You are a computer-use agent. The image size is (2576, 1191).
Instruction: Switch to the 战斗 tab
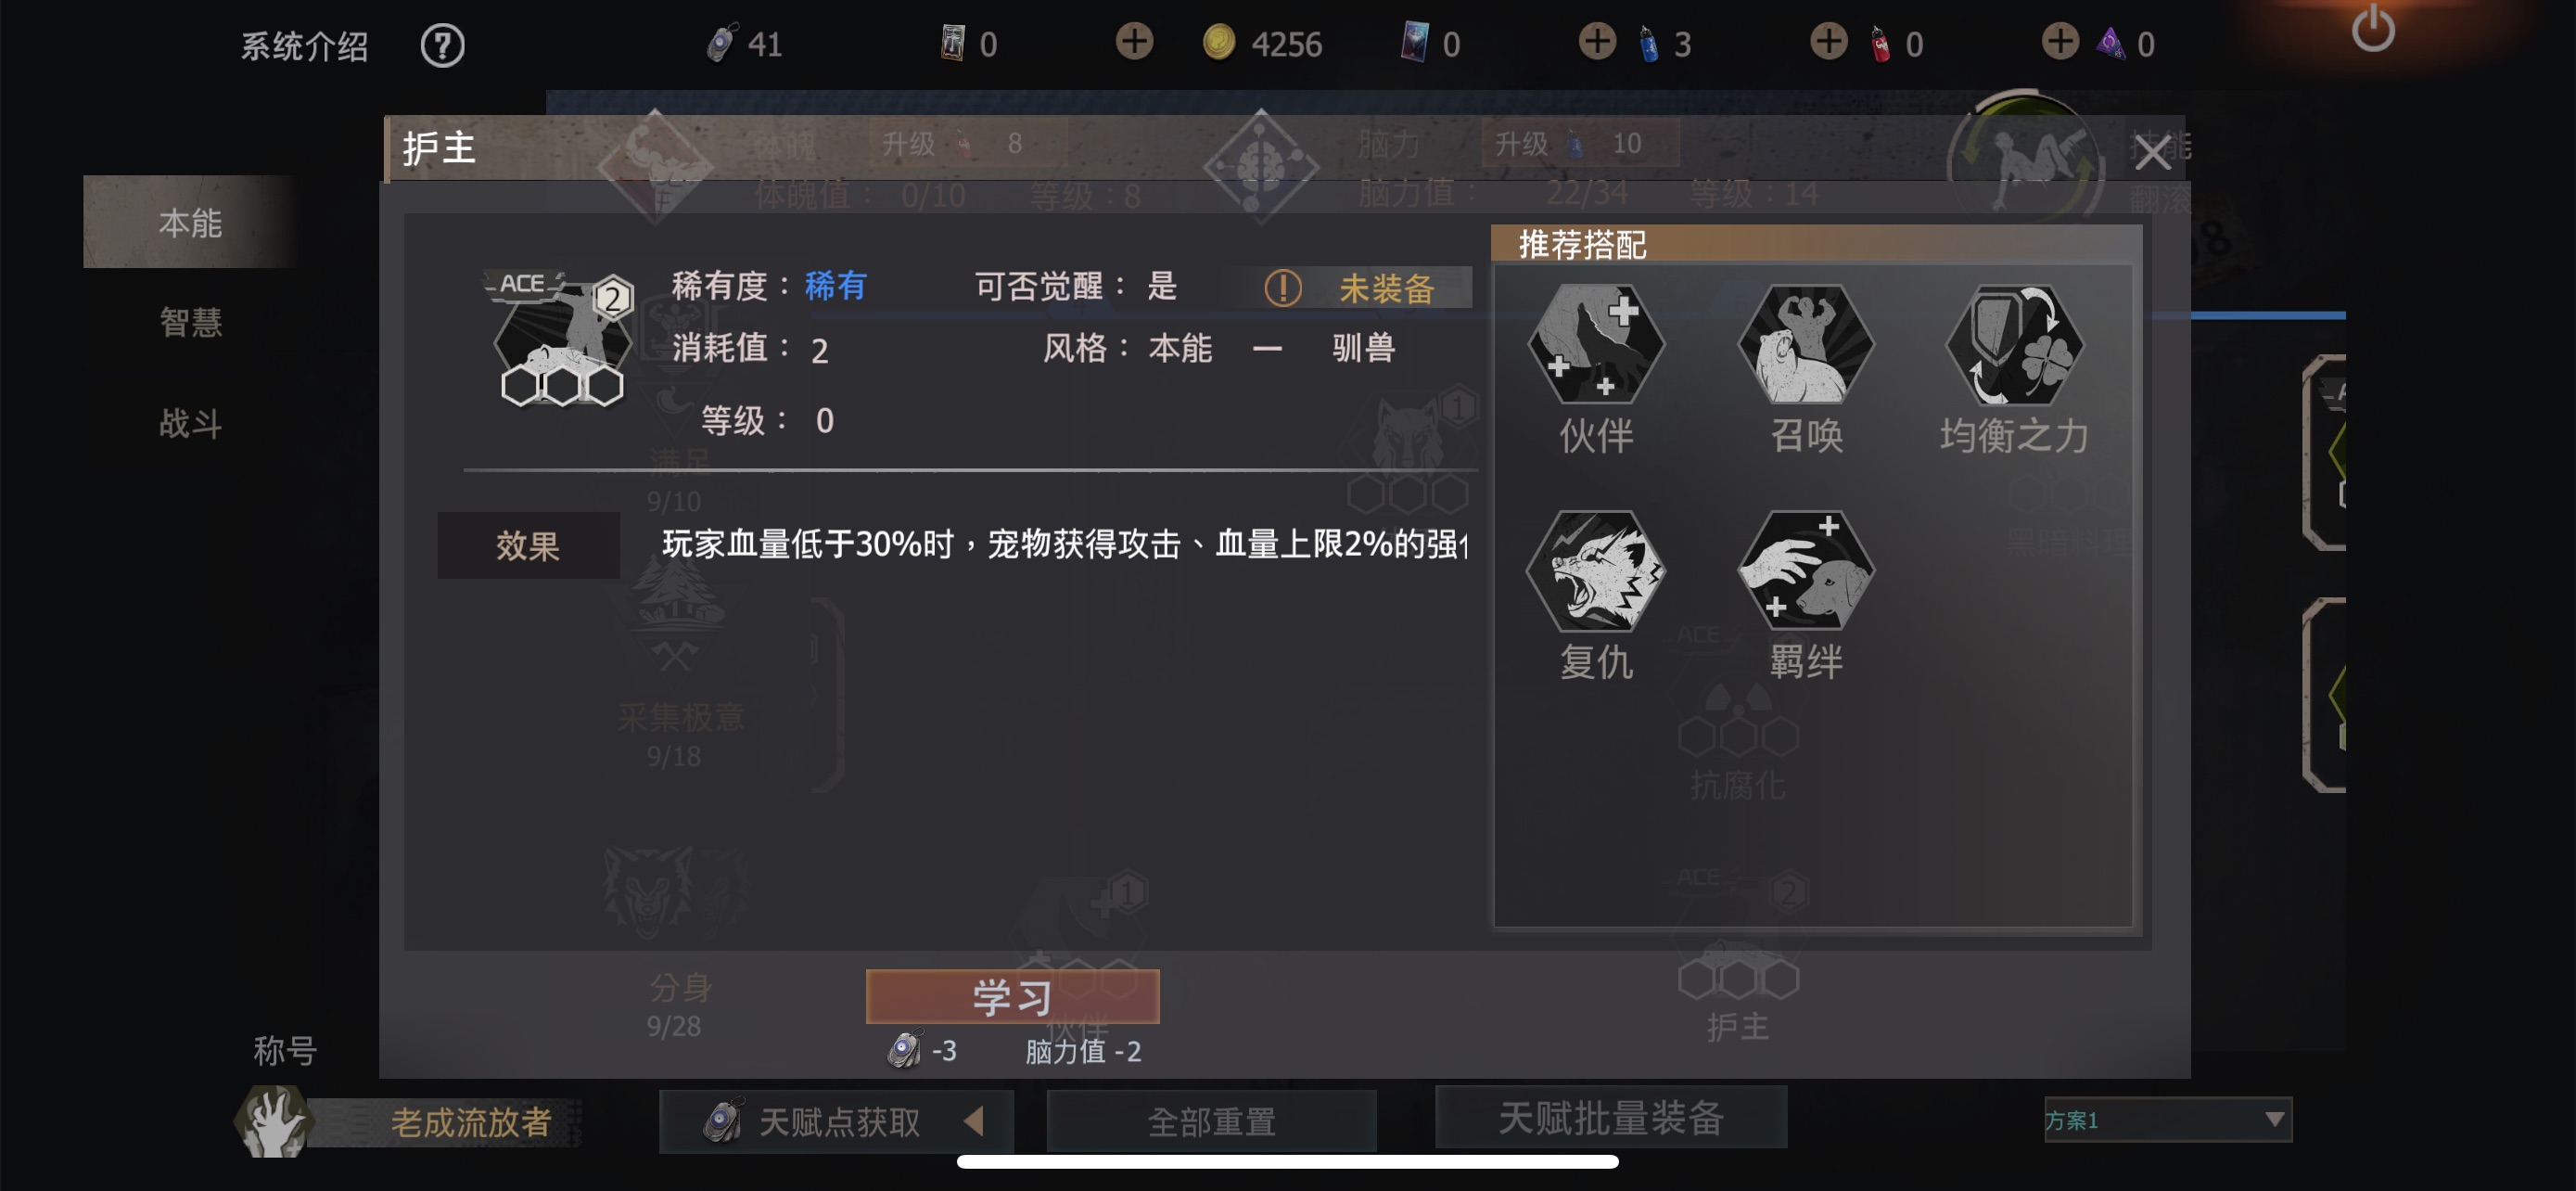tap(190, 423)
